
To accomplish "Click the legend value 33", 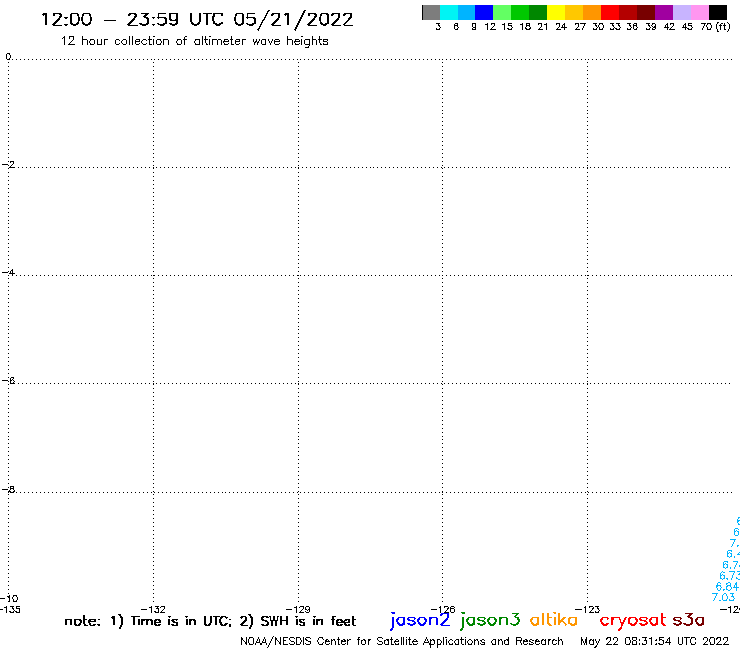I will click(x=615, y=27).
